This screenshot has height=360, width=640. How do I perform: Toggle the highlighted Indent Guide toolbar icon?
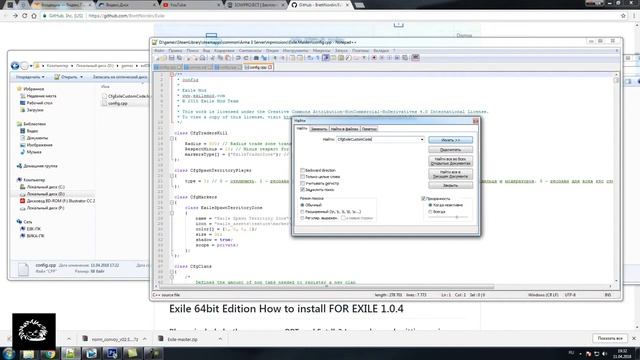pyautogui.click(x=325, y=58)
